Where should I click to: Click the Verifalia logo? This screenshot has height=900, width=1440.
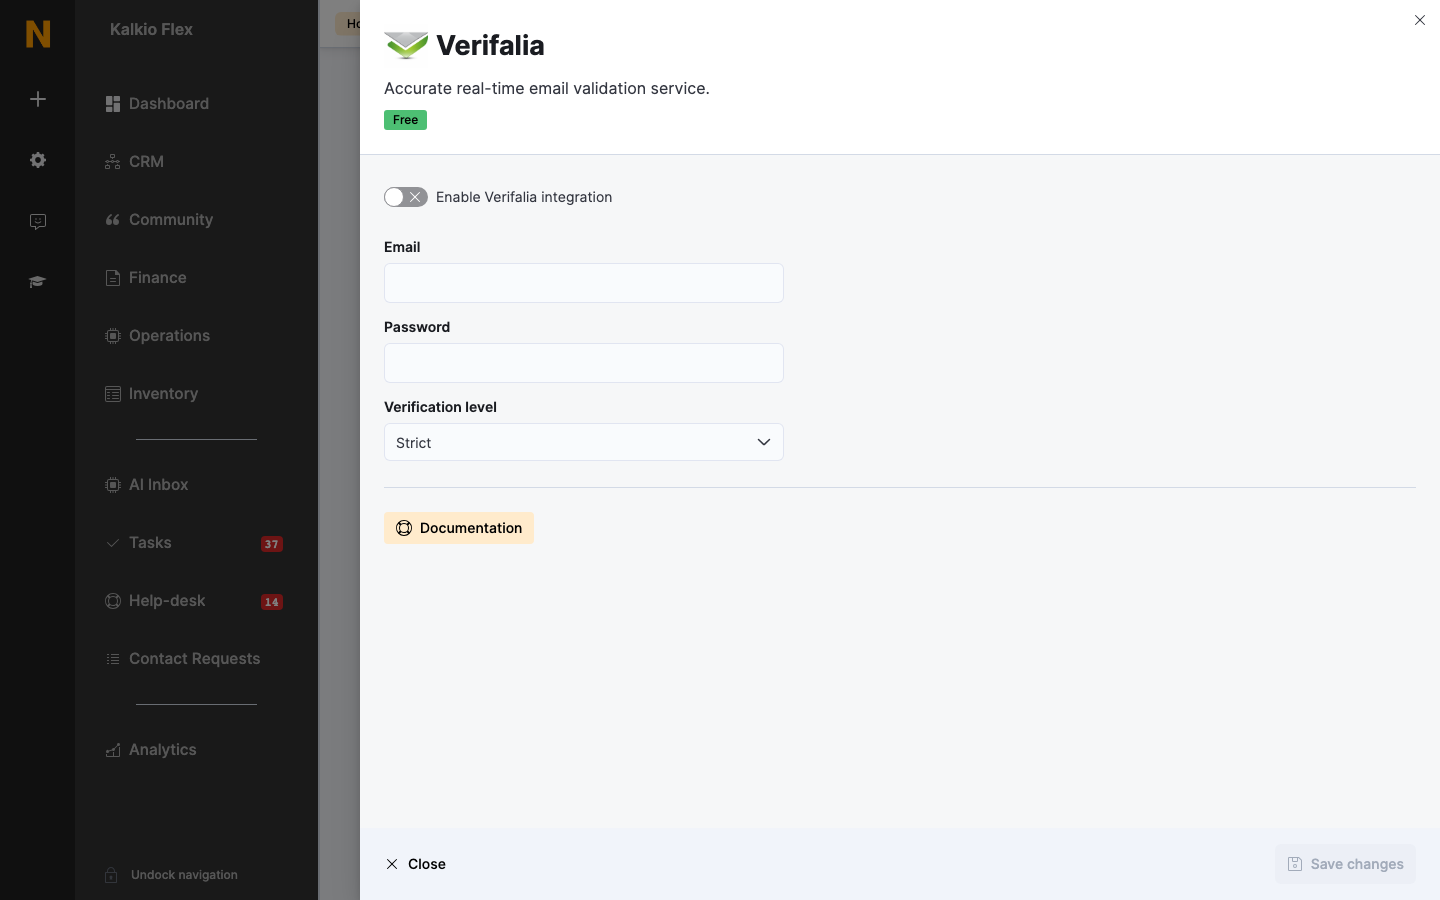[406, 45]
